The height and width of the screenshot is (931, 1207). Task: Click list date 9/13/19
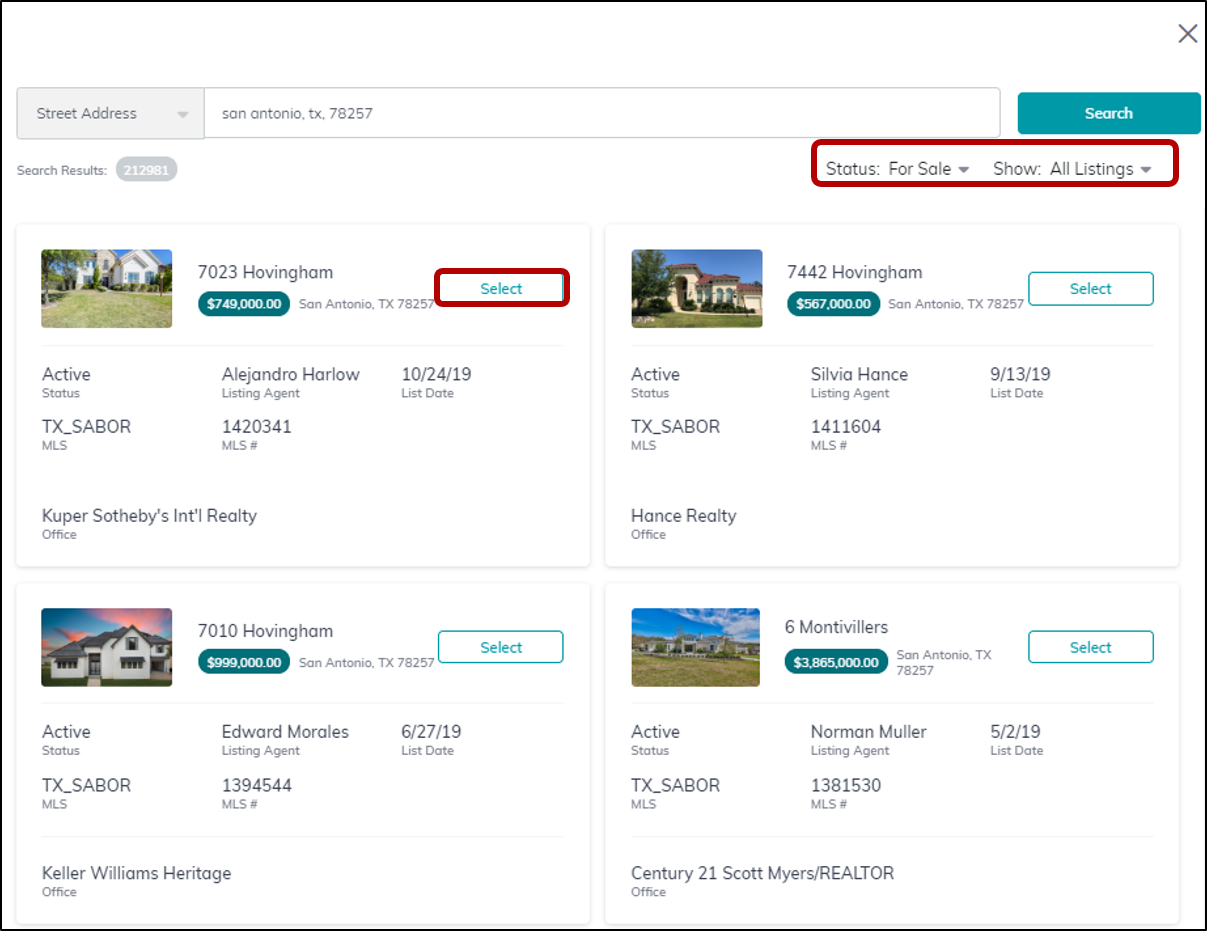[1020, 374]
